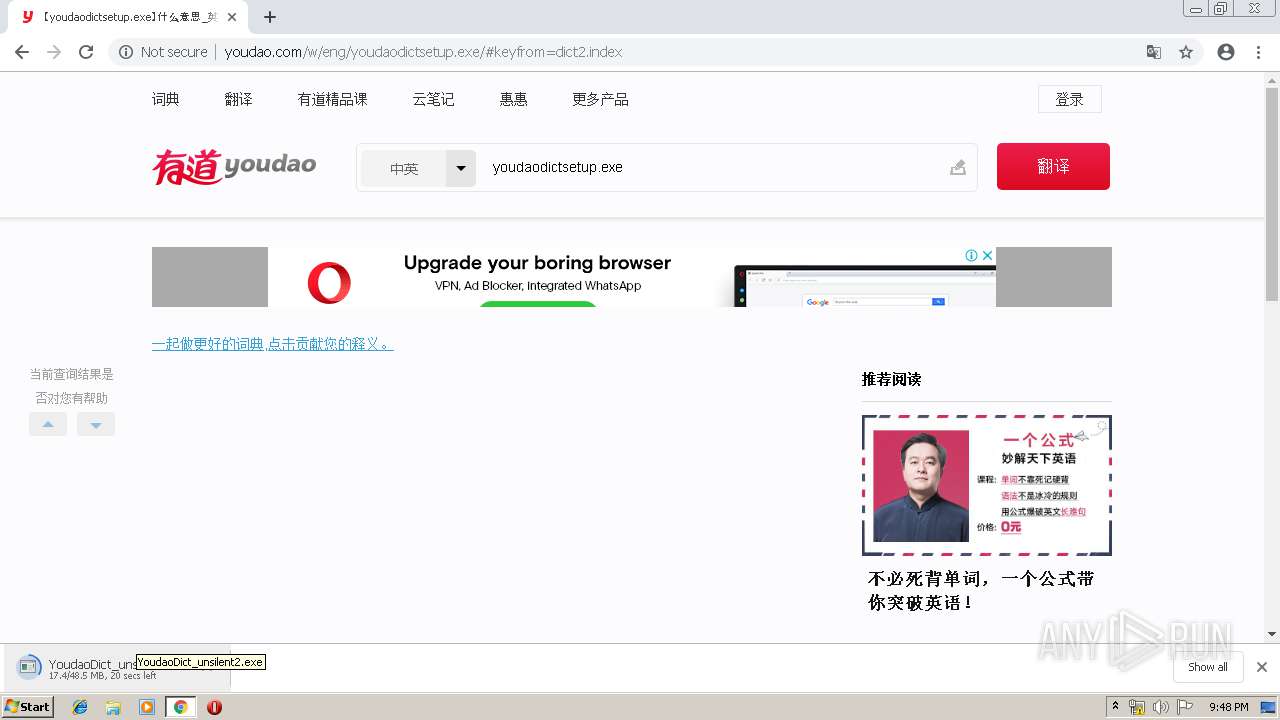This screenshot has height=720, width=1280.
Task: Open the 有道精品课 nav item
Action: 333,99
